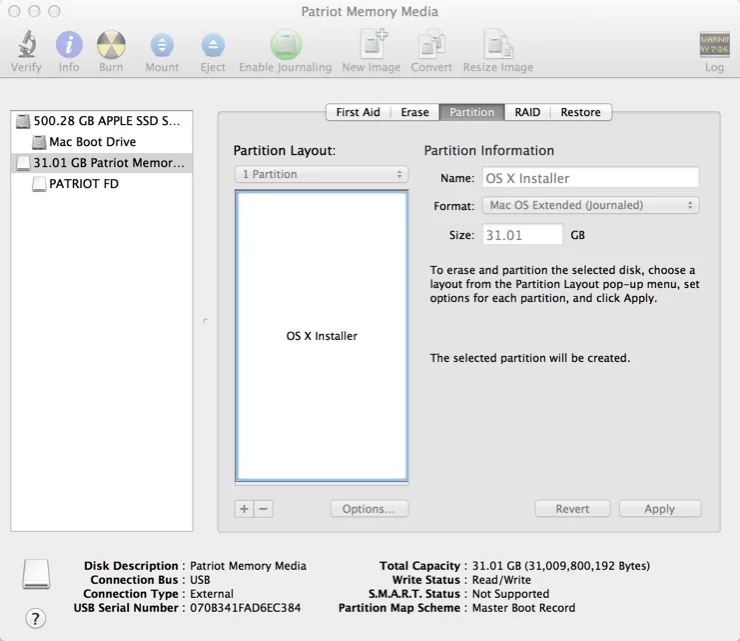Create a New Image from the toolbar

click(x=373, y=43)
